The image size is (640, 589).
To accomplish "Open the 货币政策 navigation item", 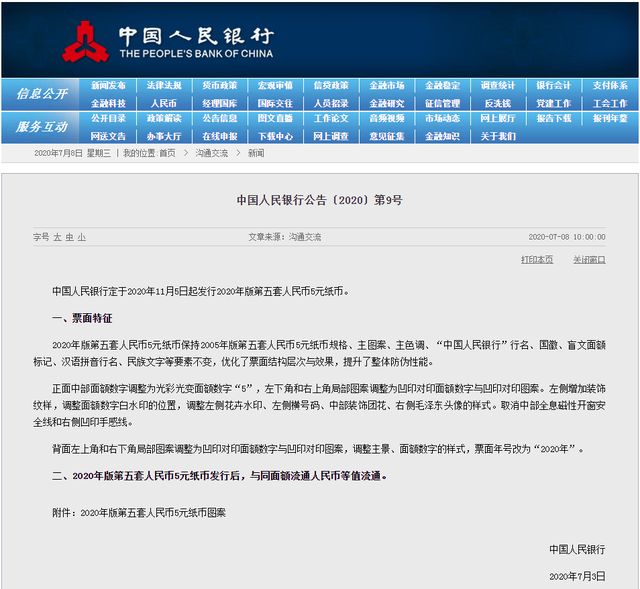I will click(x=220, y=86).
